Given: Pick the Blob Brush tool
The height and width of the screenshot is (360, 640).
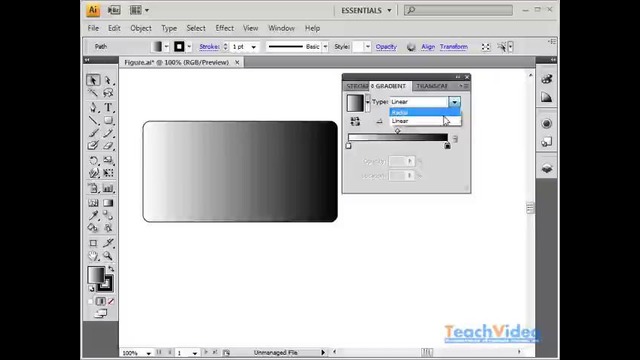Looking at the screenshot, I should coord(93,146).
